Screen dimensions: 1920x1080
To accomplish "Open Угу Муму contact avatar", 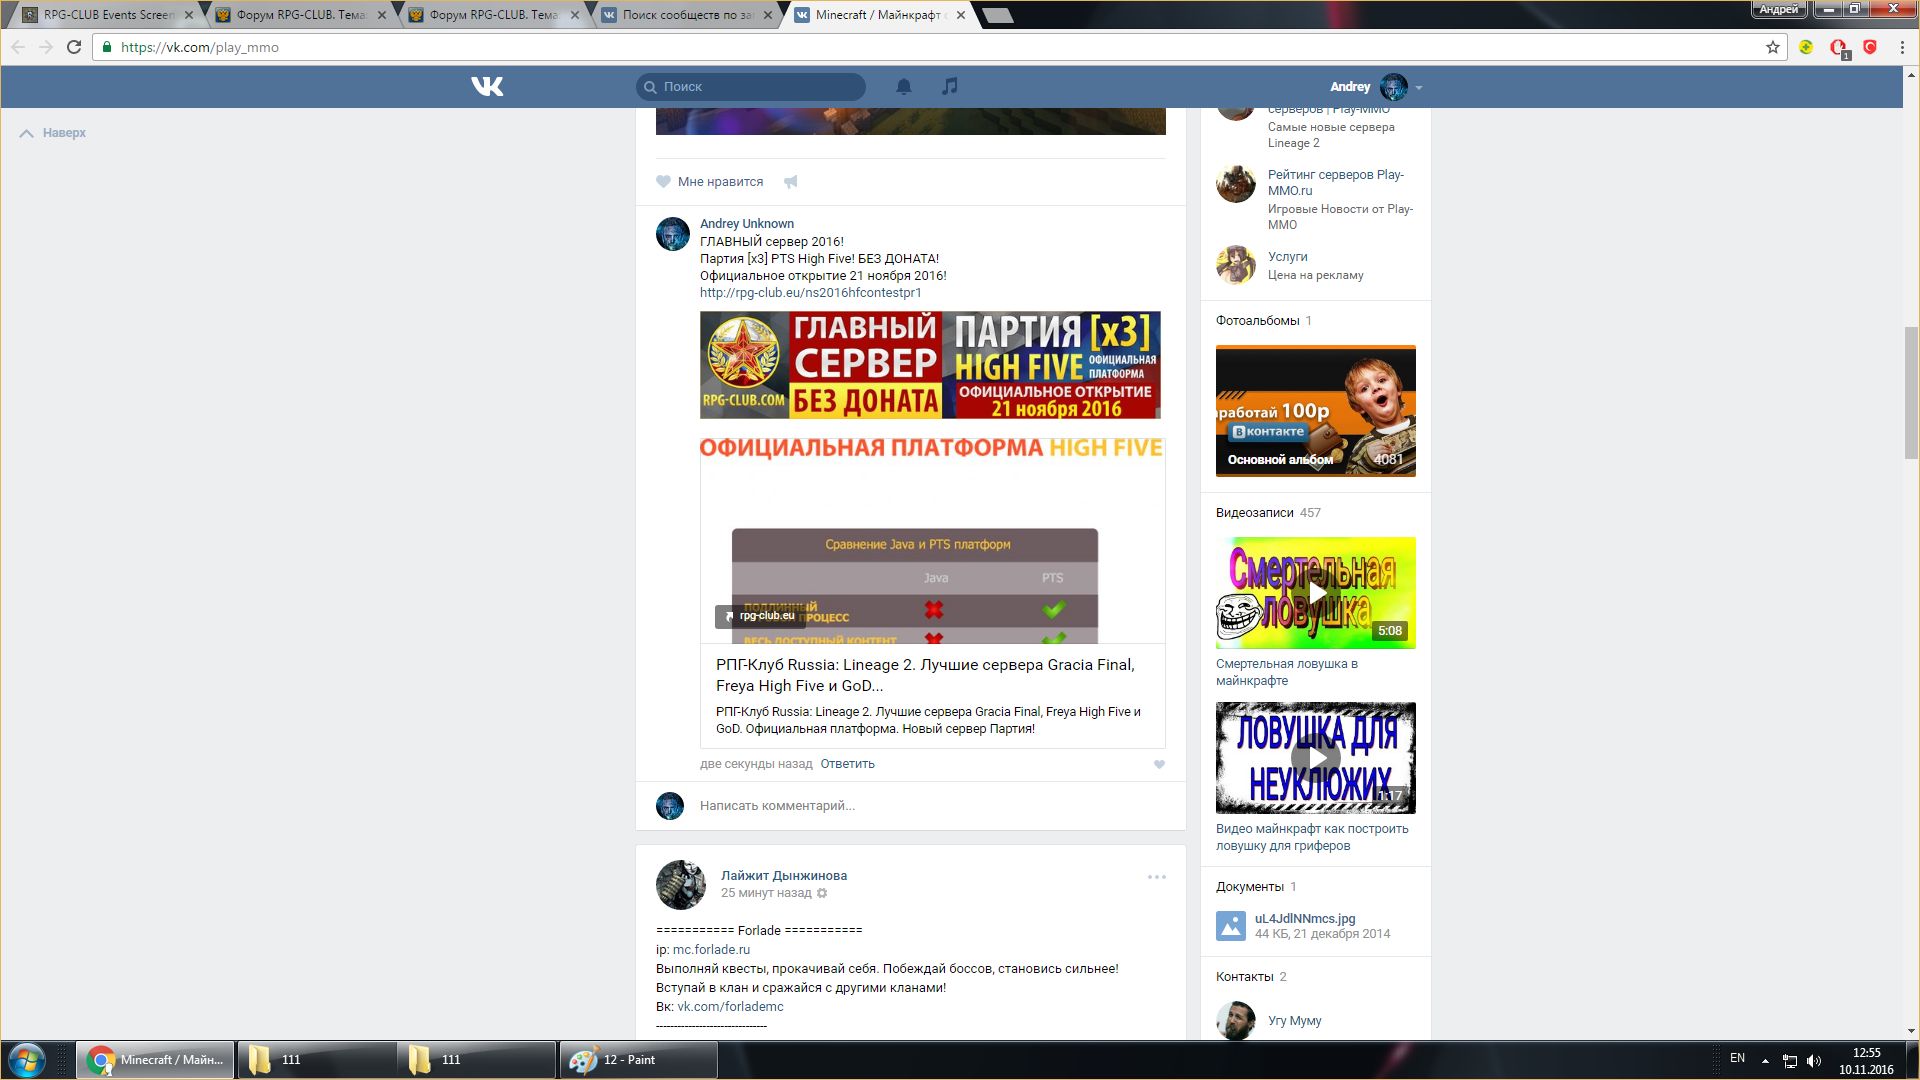I will [x=1236, y=1021].
